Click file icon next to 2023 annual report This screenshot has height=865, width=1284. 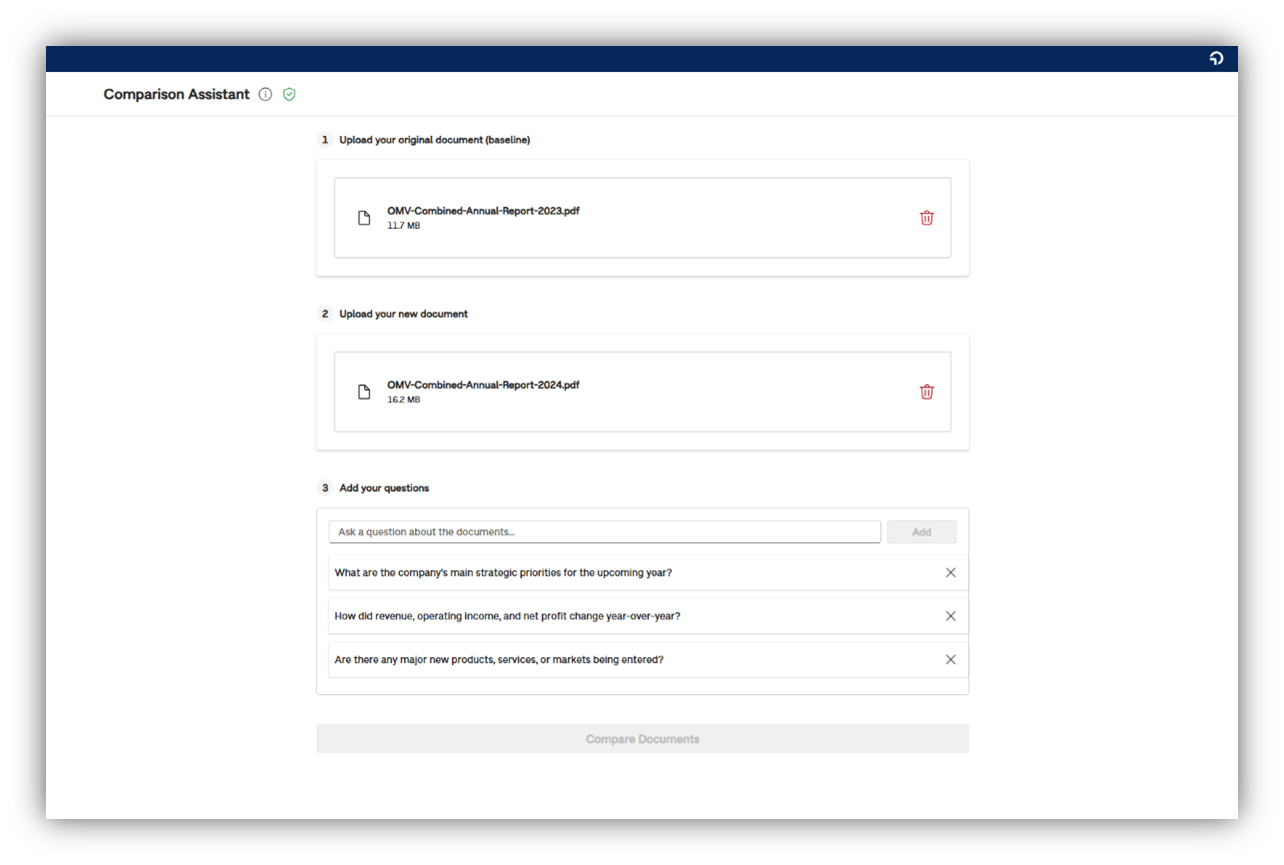(364, 218)
